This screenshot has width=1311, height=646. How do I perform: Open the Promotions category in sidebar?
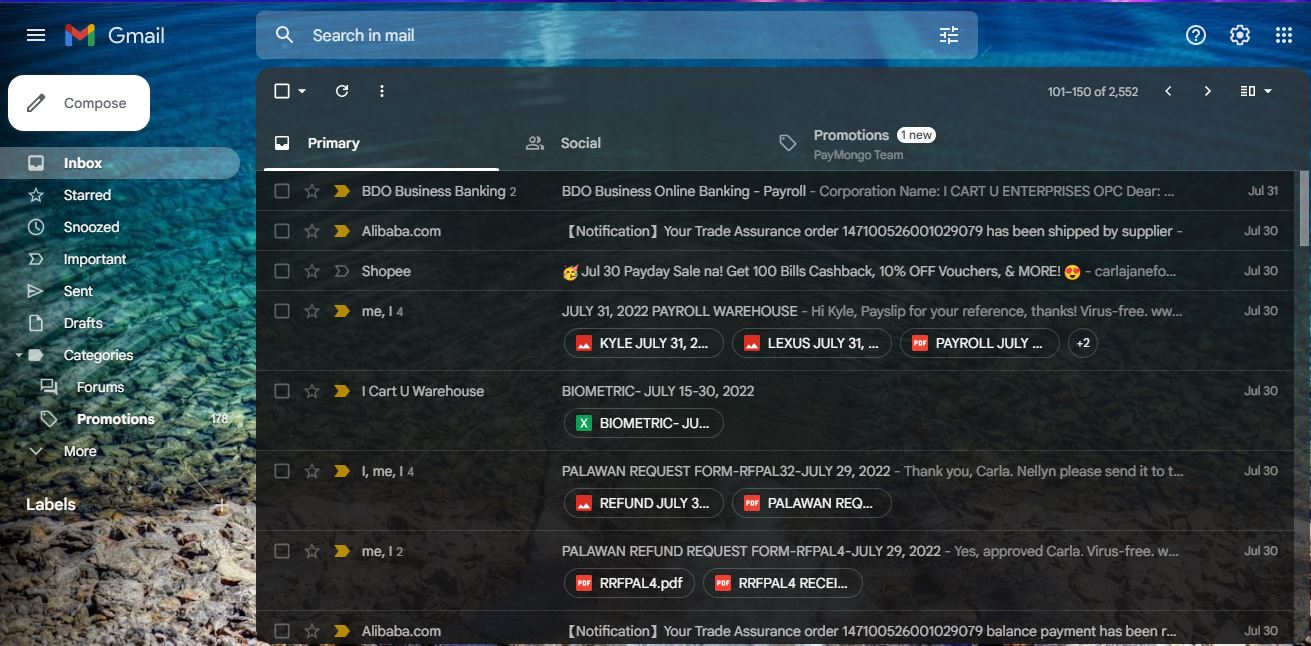(x=120, y=419)
